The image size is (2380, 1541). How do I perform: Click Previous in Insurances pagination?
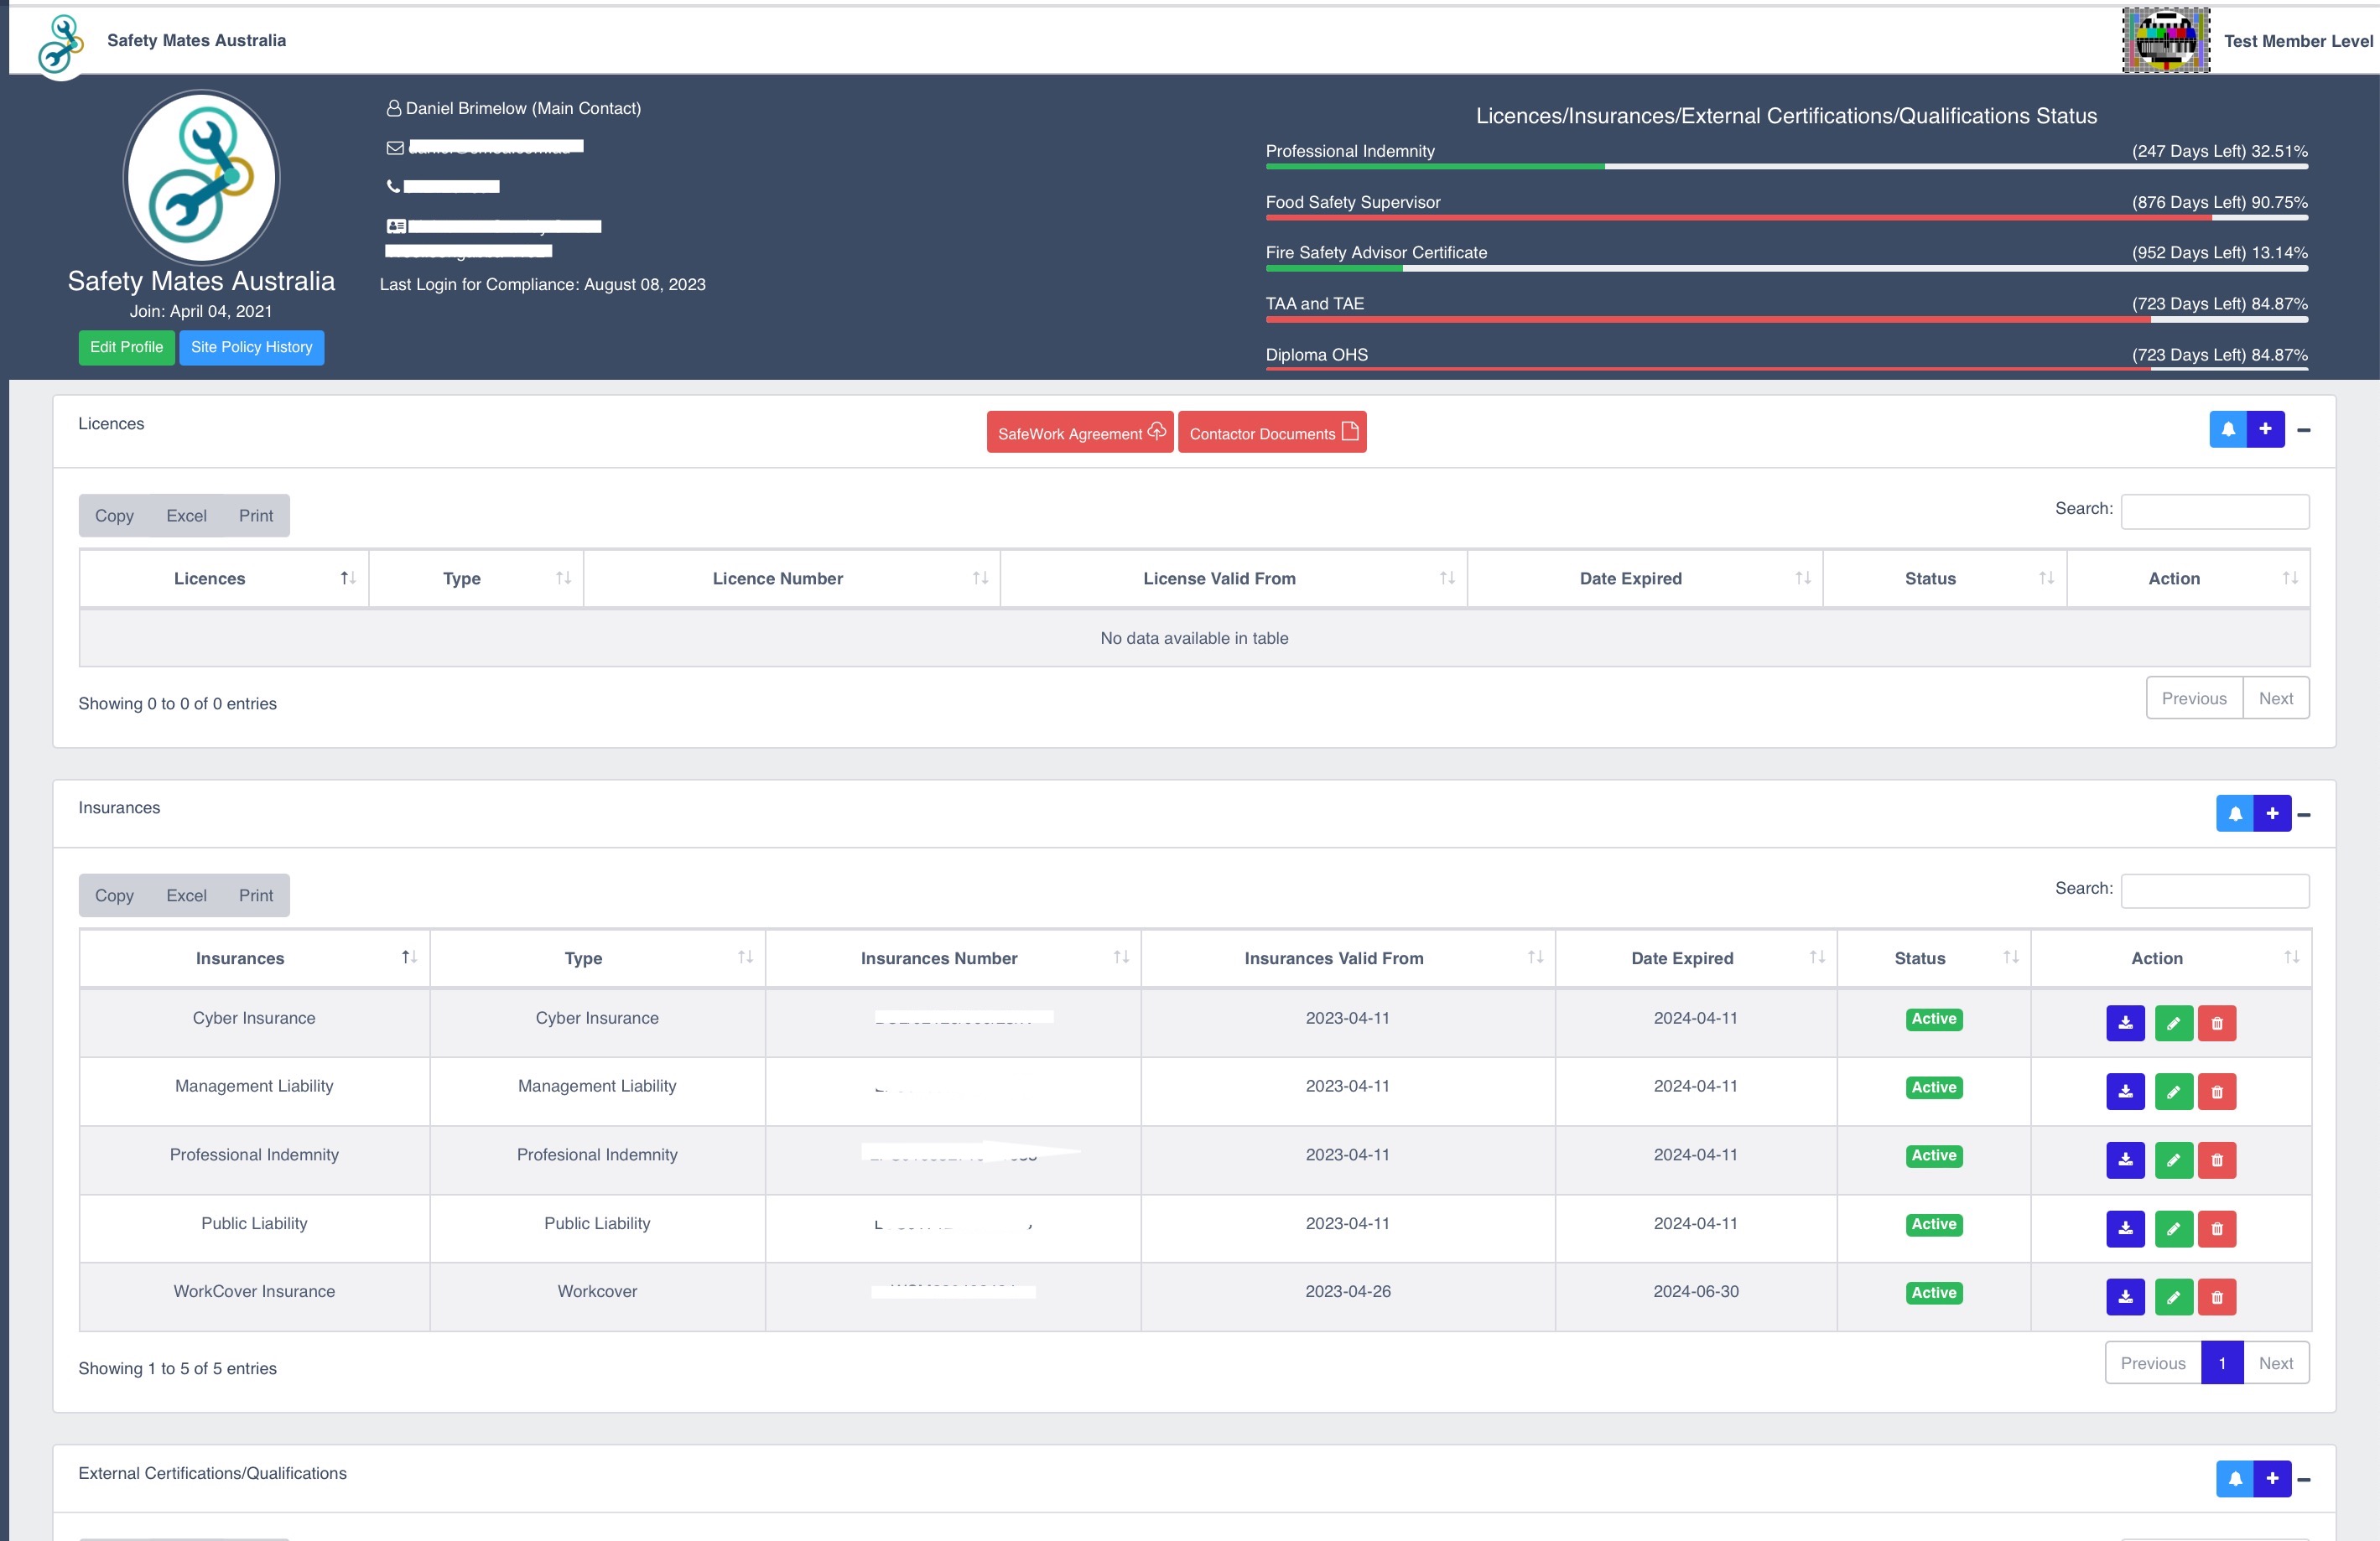coord(2153,1363)
